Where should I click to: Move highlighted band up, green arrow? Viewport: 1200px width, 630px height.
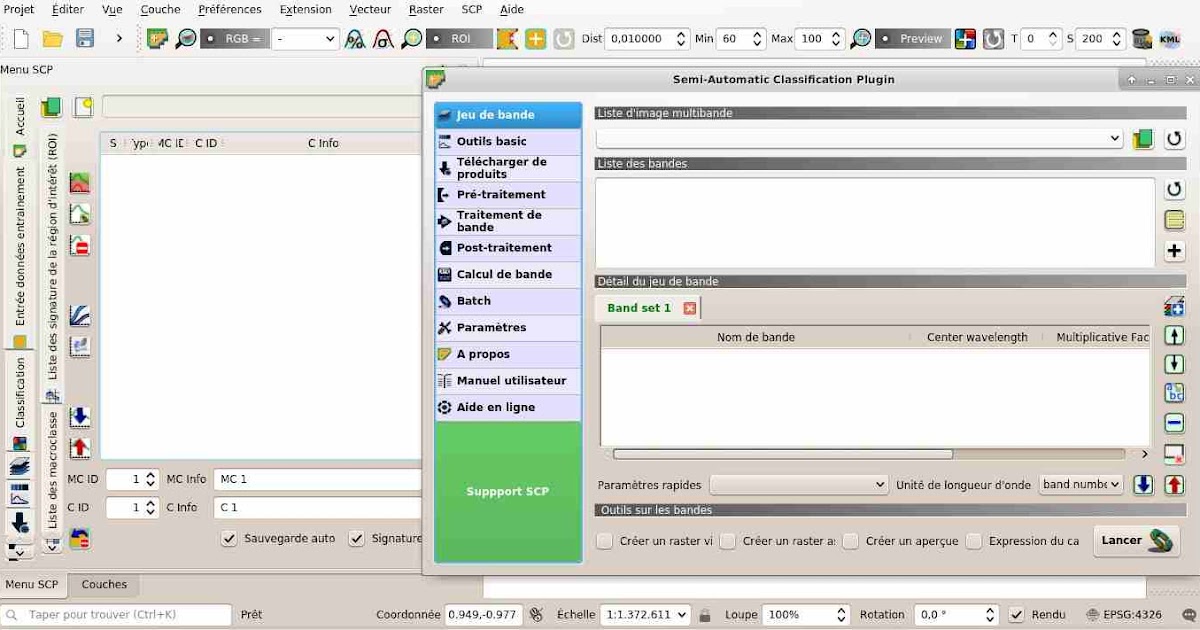pos(1175,335)
